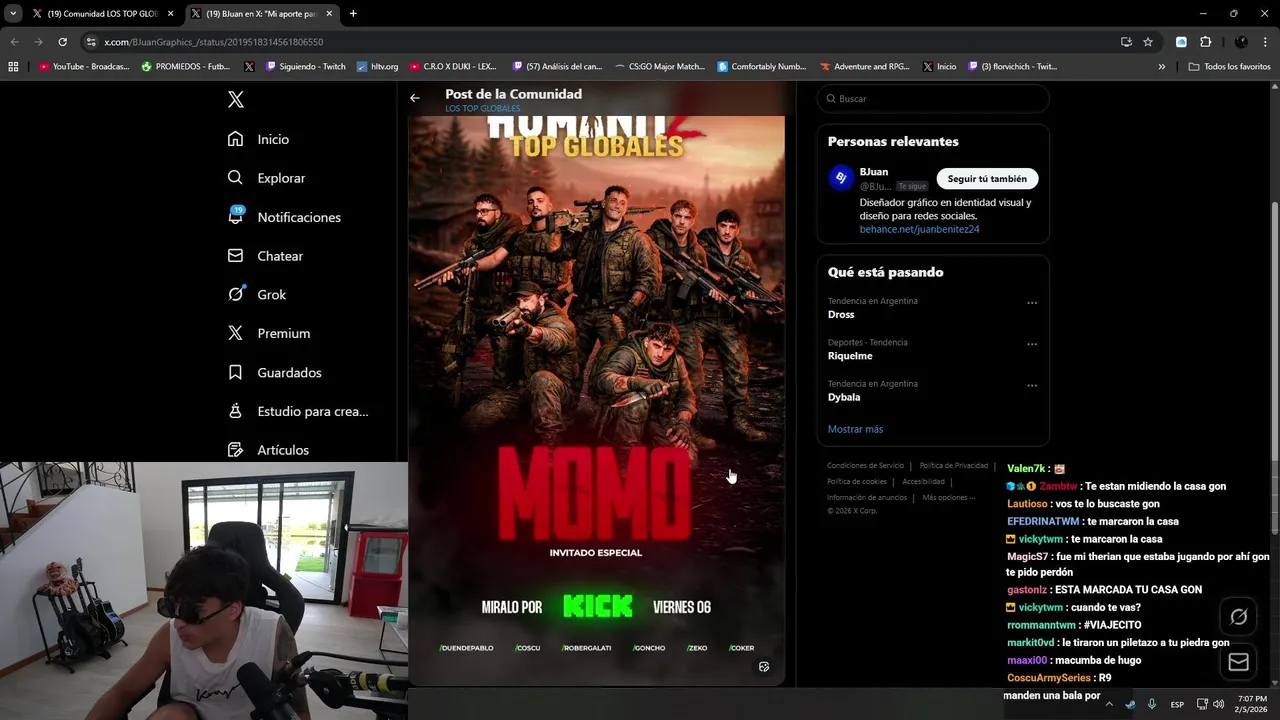The height and width of the screenshot is (720, 1280).
Task: Open YouTube - Broadcas... bookmark
Action: [x=84, y=67]
